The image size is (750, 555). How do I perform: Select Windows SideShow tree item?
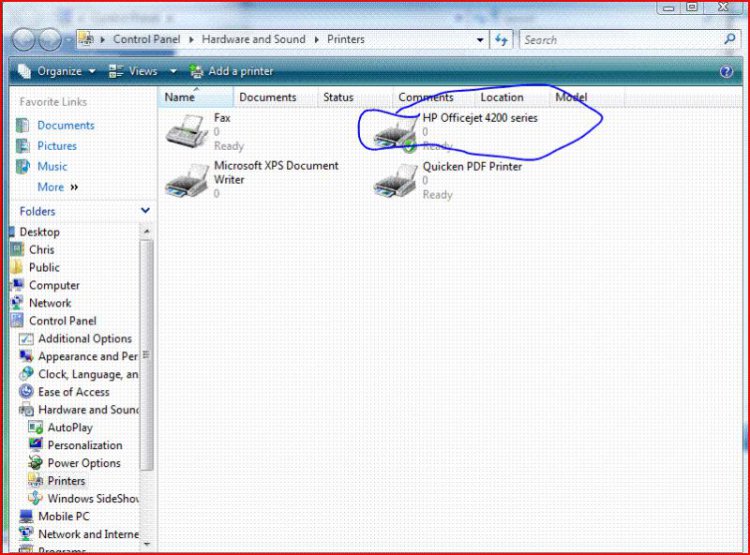click(93, 499)
